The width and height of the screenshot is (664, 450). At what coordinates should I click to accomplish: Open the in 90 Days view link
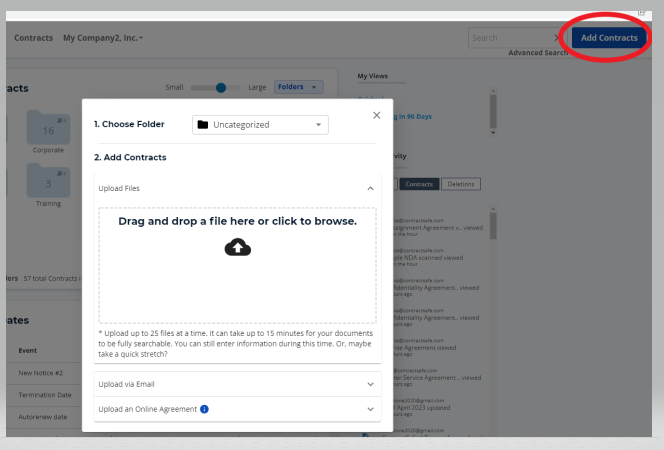coord(411,116)
